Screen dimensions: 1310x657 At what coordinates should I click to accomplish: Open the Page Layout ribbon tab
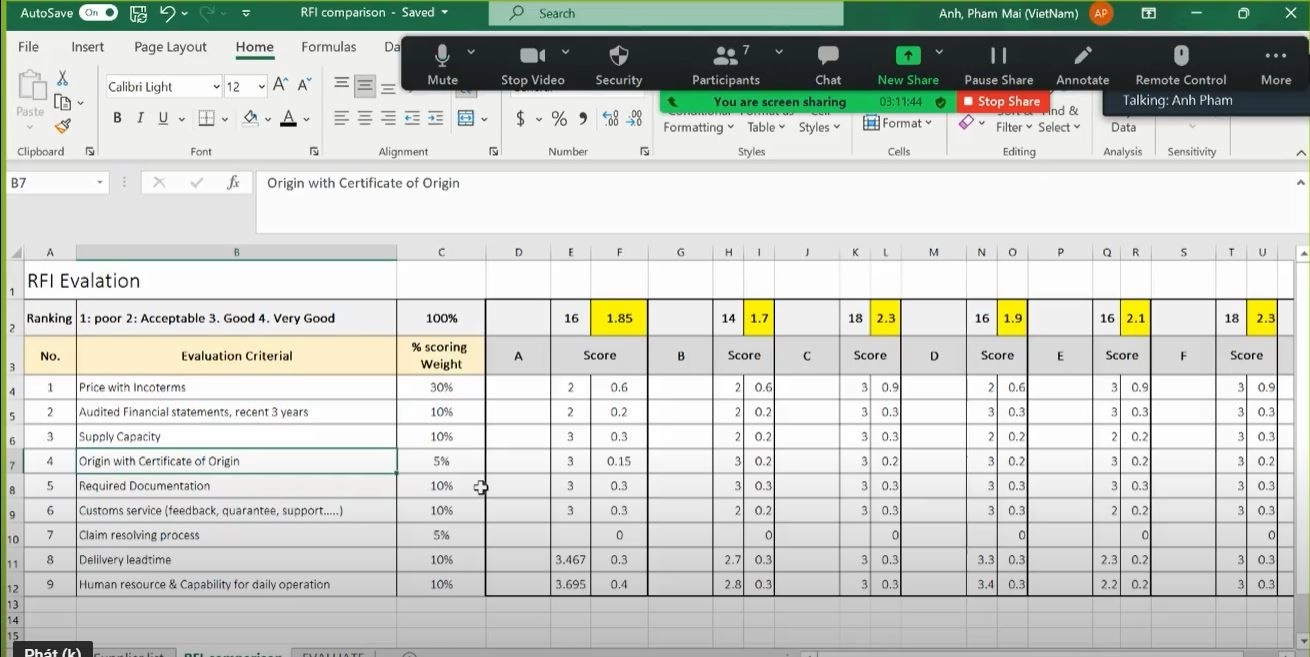[170, 47]
